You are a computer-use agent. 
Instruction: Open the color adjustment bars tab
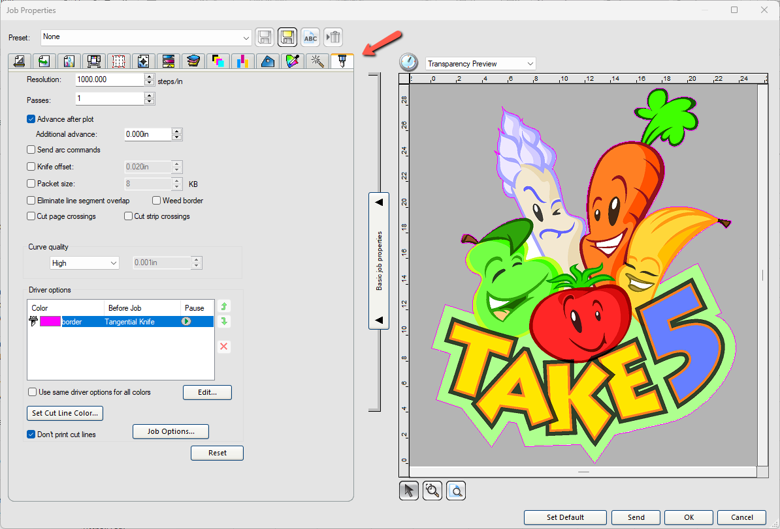(242, 62)
